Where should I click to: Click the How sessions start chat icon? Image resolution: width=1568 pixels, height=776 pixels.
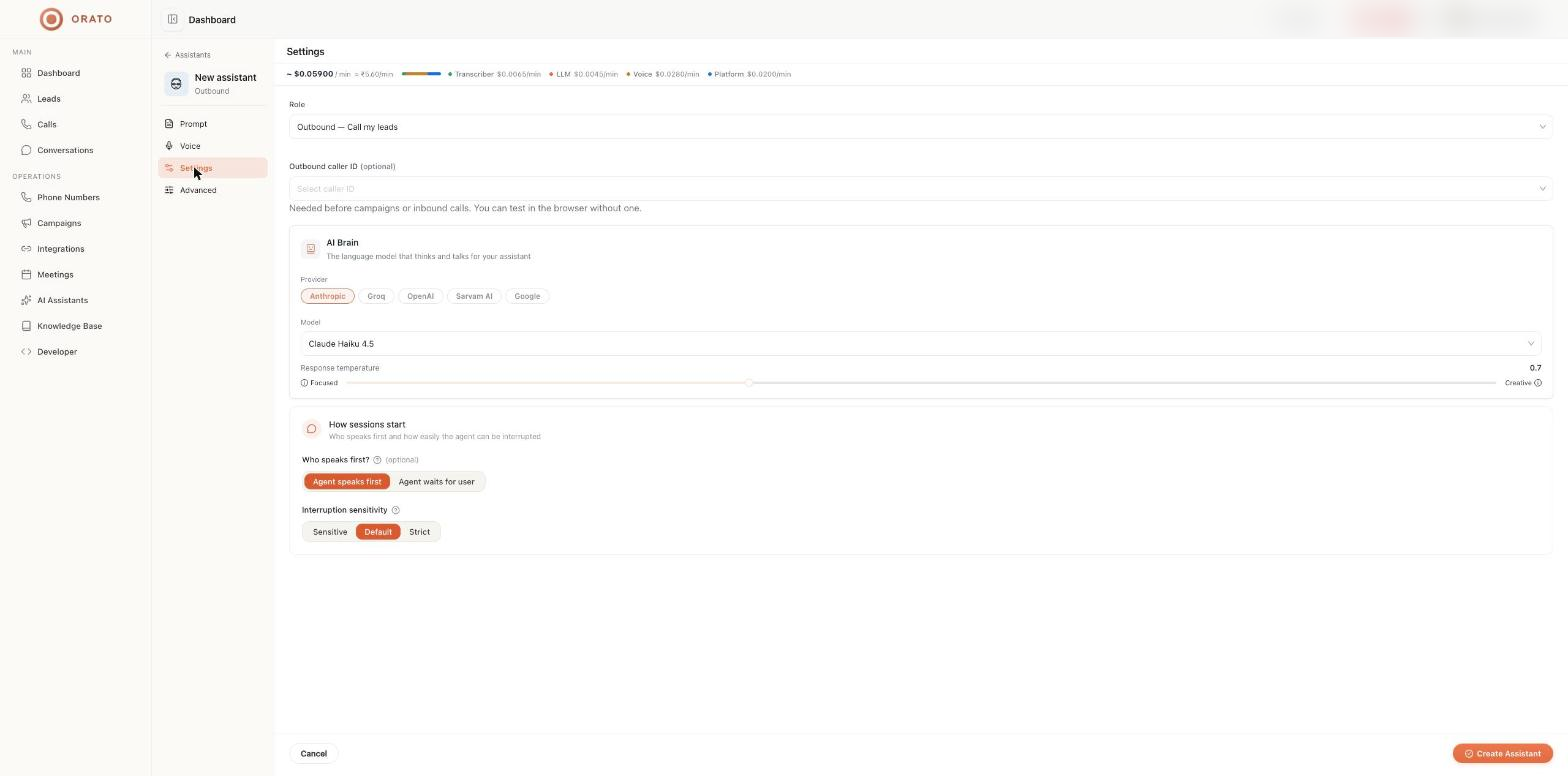coord(312,429)
